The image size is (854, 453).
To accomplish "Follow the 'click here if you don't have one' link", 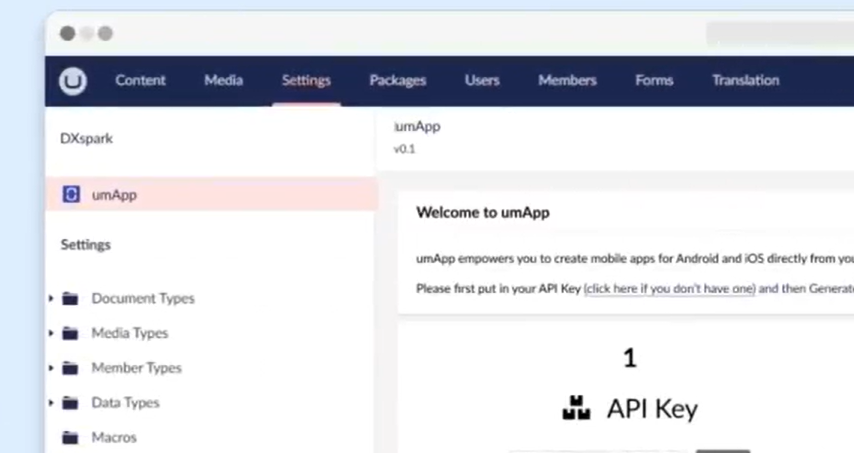I will (x=669, y=289).
